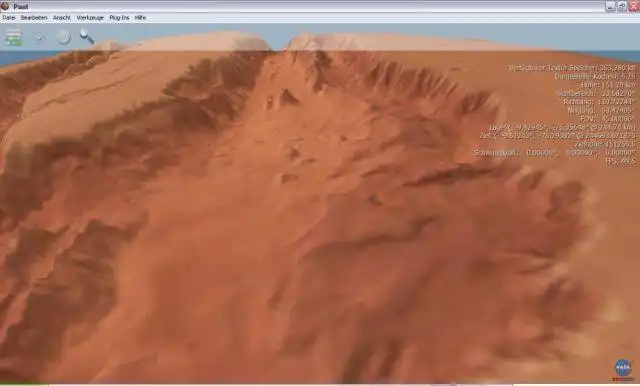The image size is (640, 386).
Task: Click the small satellite icon in toolbar
Action: [38, 38]
